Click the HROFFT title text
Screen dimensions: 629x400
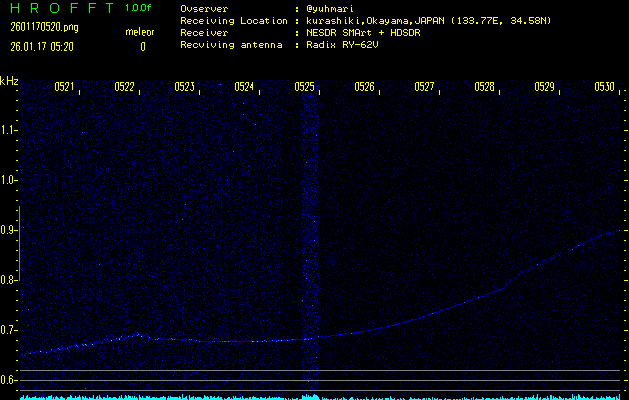pyautogui.click(x=61, y=8)
